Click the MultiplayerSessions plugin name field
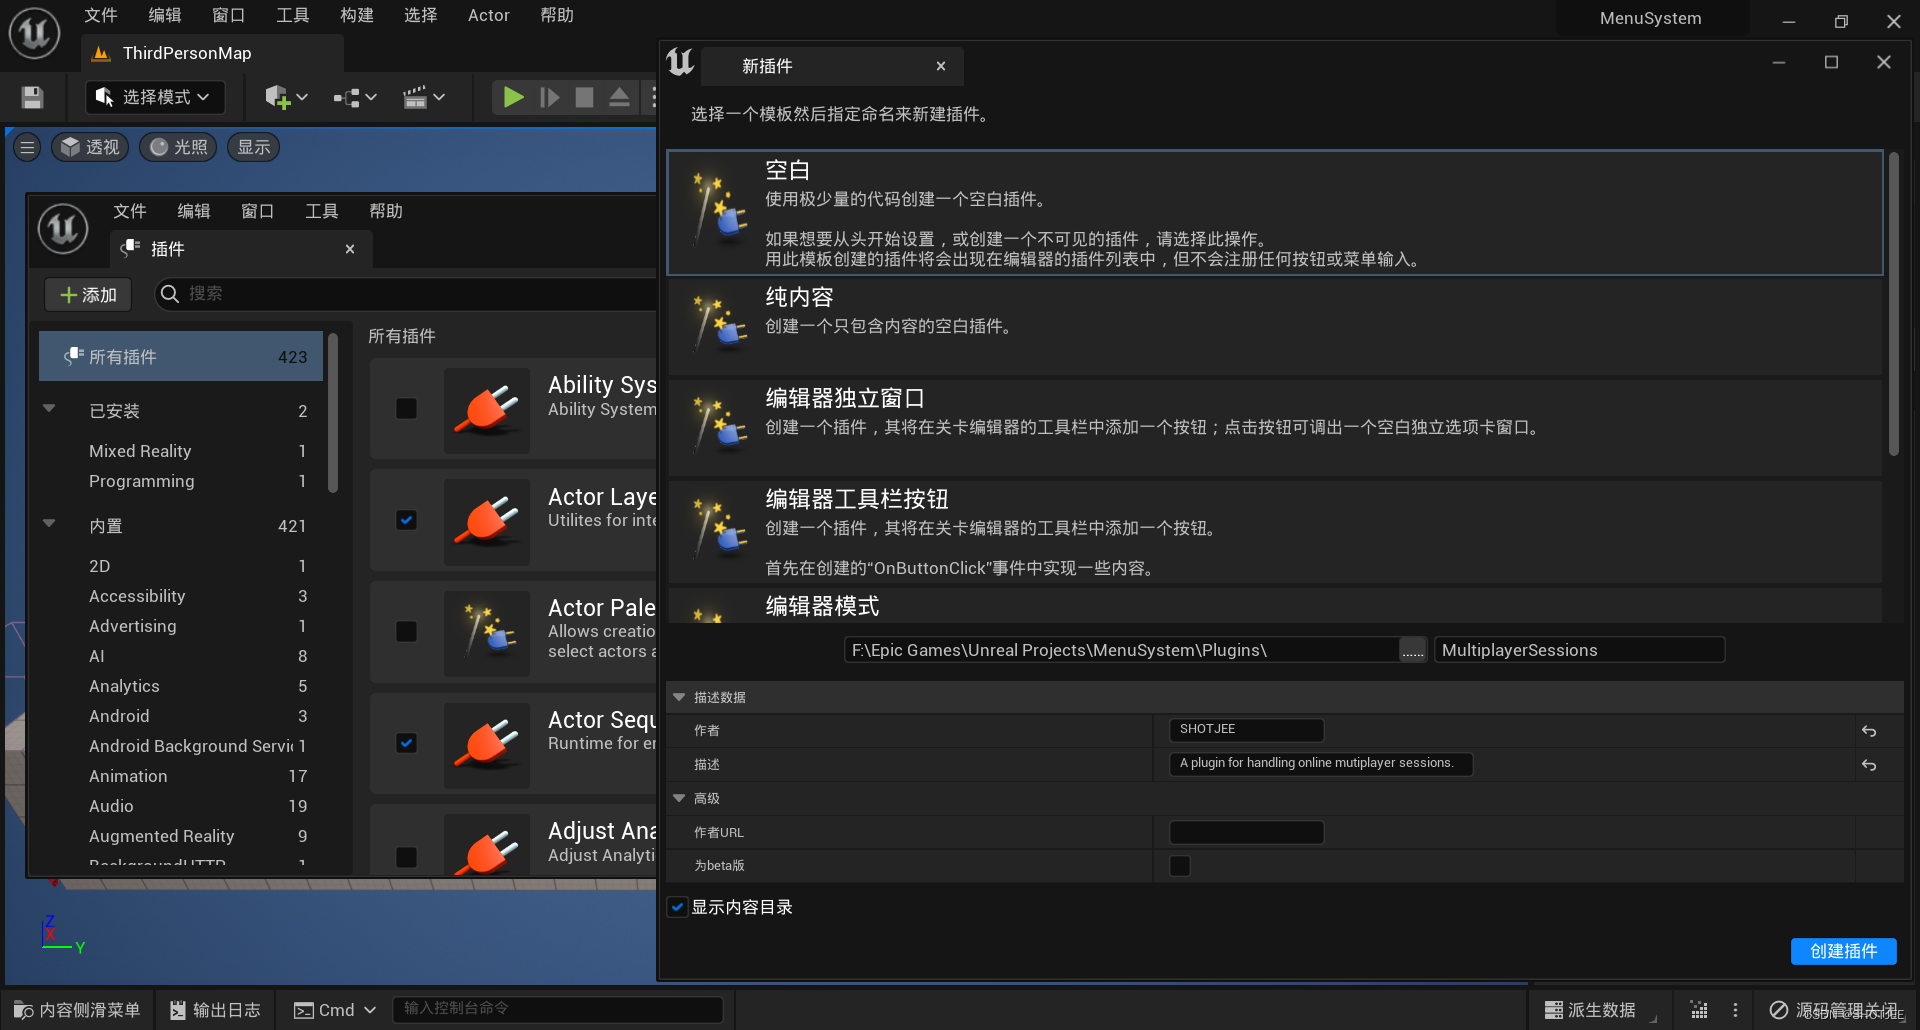The width and height of the screenshot is (1920, 1030). tap(1578, 649)
